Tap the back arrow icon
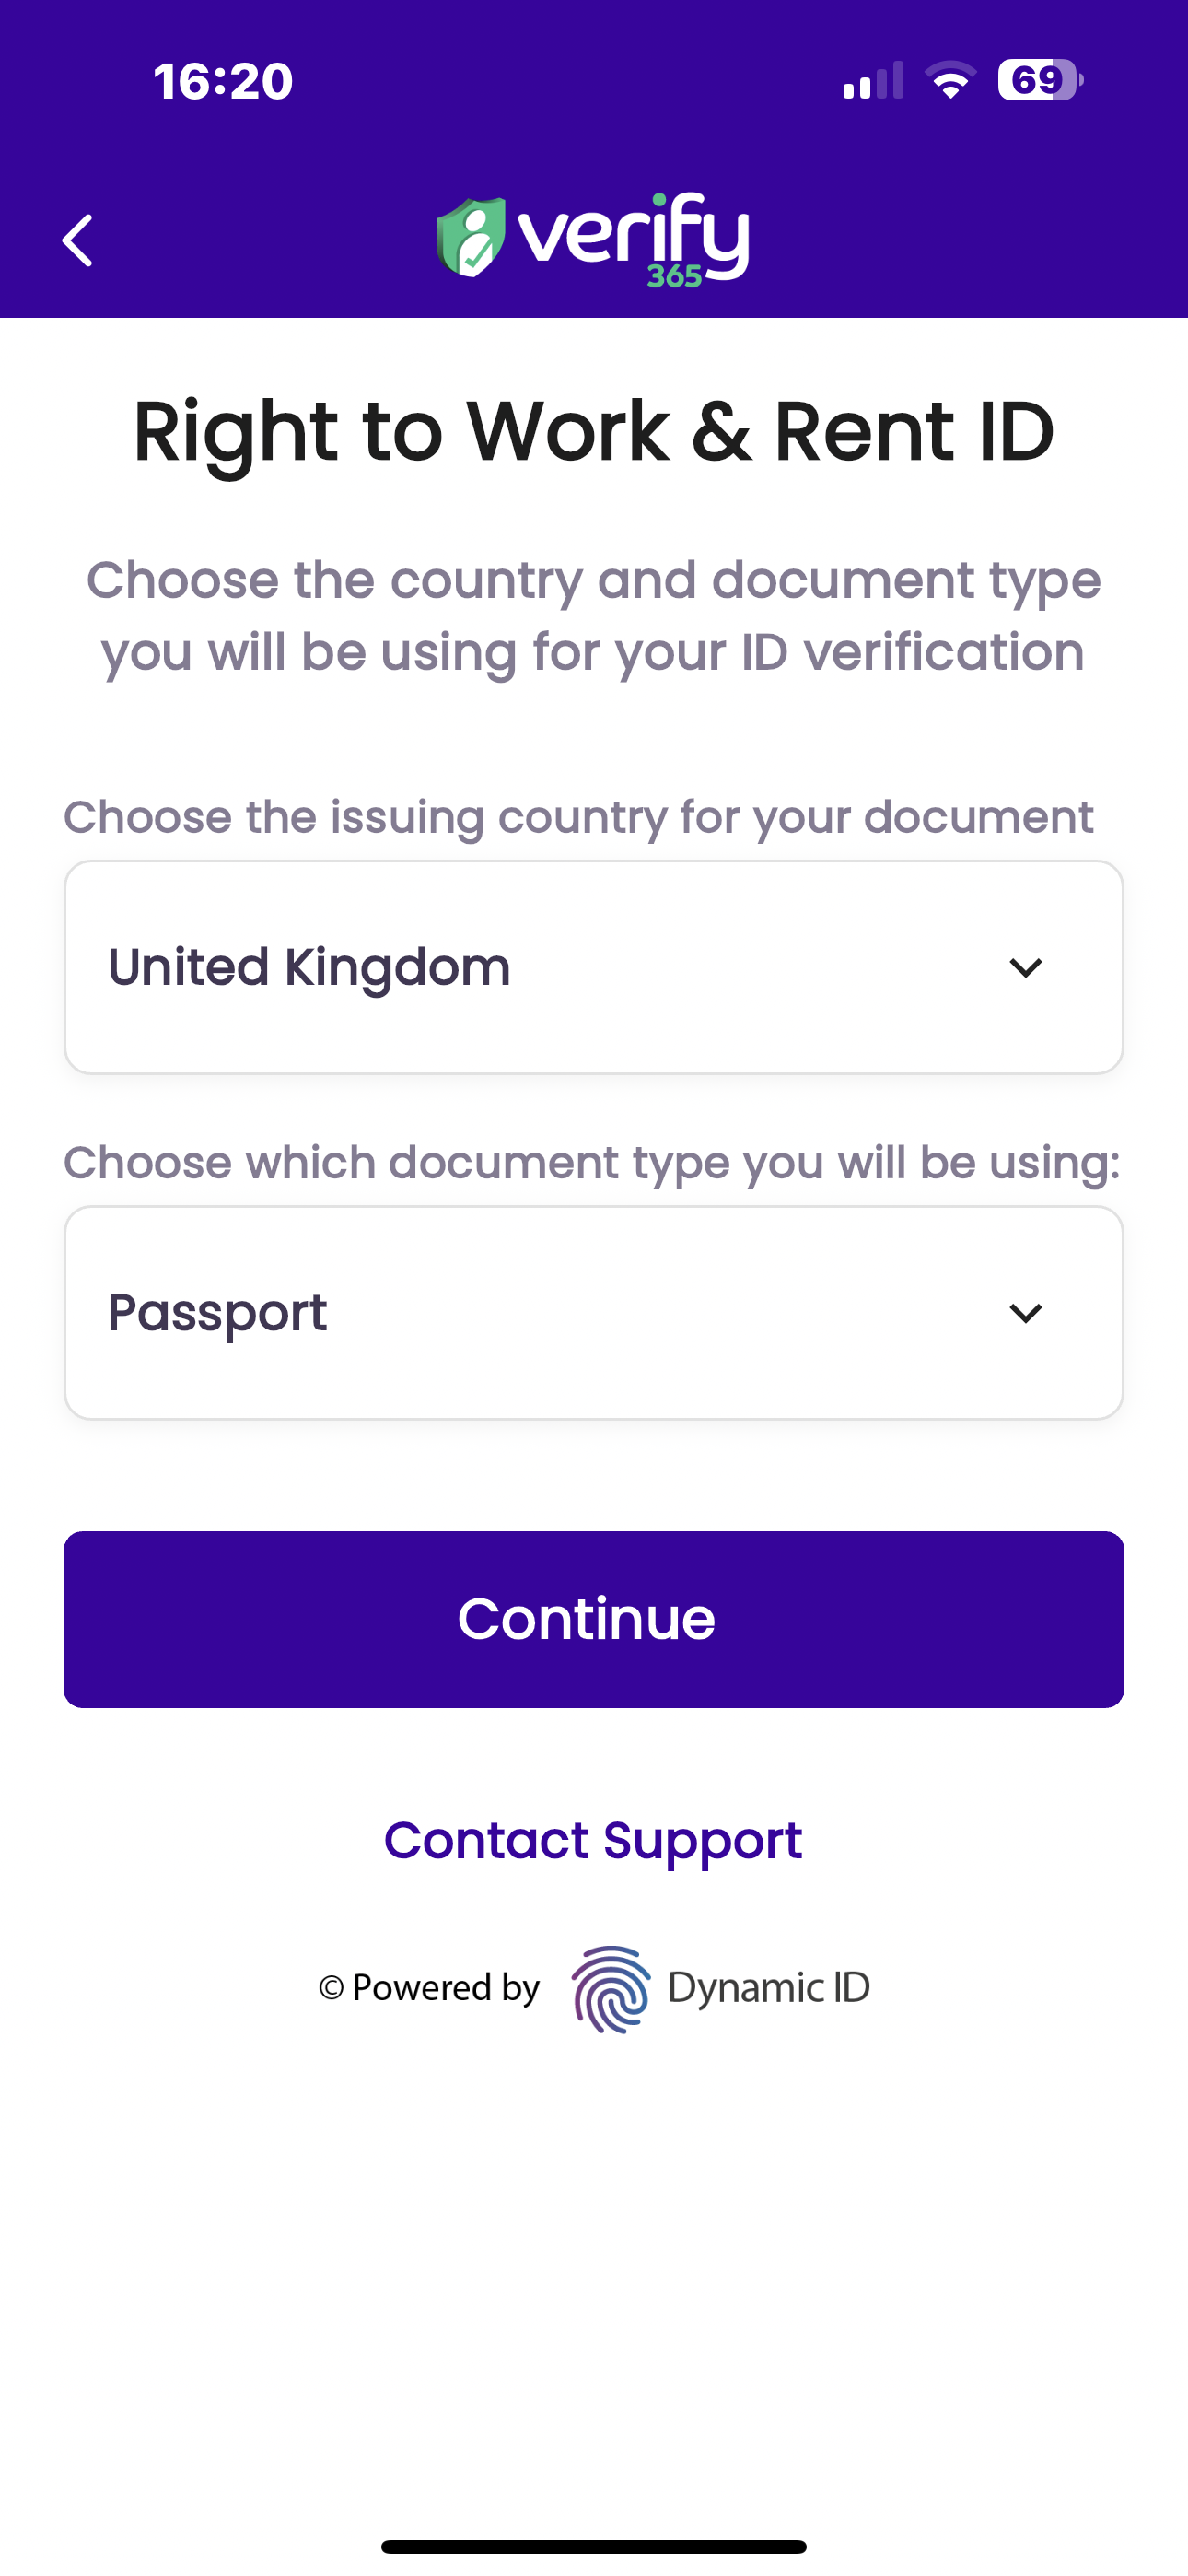This screenshot has height=2576, width=1188. click(x=77, y=240)
